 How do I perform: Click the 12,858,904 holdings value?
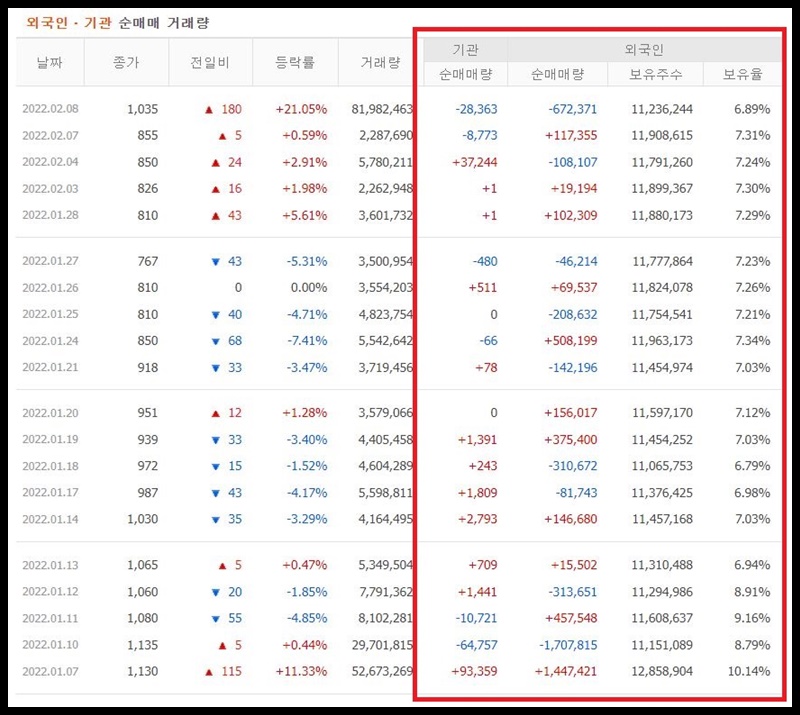pos(662,671)
